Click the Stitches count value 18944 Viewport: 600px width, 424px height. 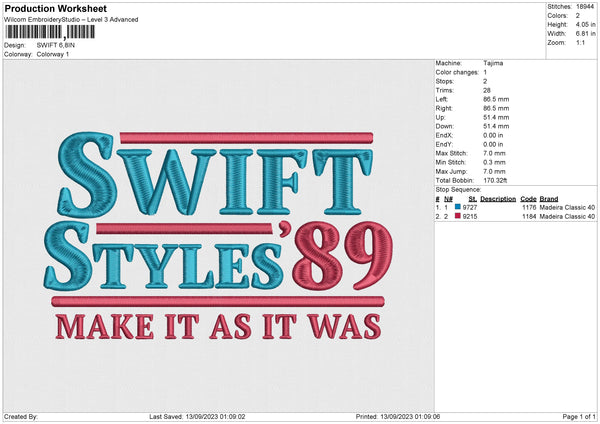tap(586, 5)
